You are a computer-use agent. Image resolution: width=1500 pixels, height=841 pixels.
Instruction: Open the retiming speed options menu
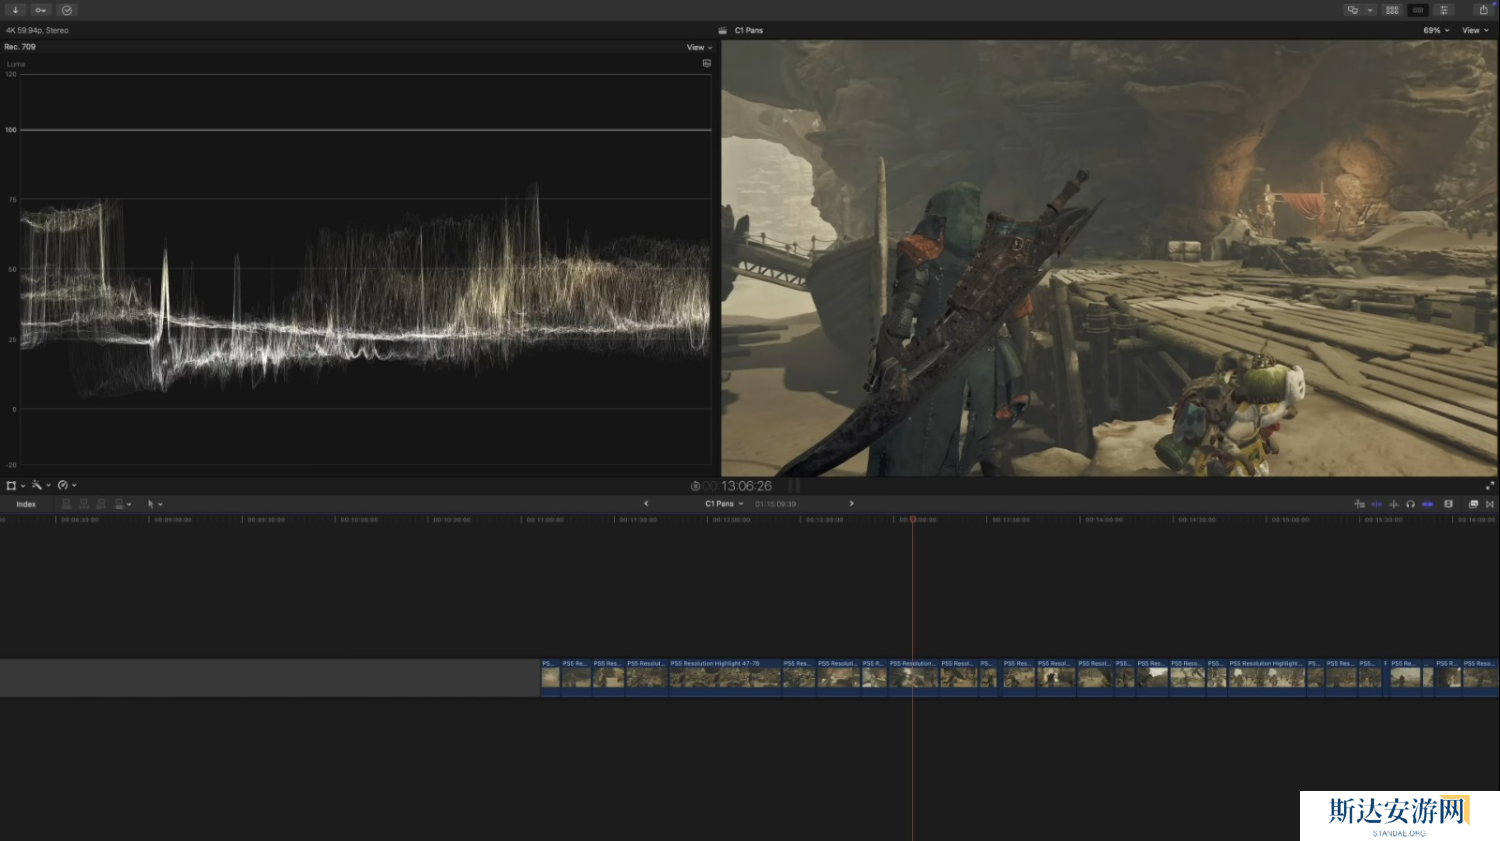coord(67,485)
